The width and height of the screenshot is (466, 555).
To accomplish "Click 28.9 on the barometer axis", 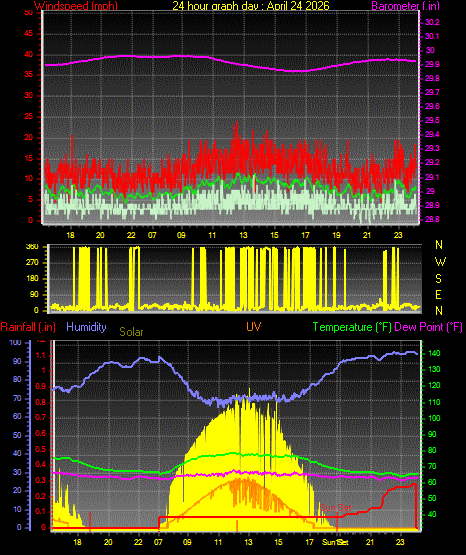I will (x=432, y=205).
